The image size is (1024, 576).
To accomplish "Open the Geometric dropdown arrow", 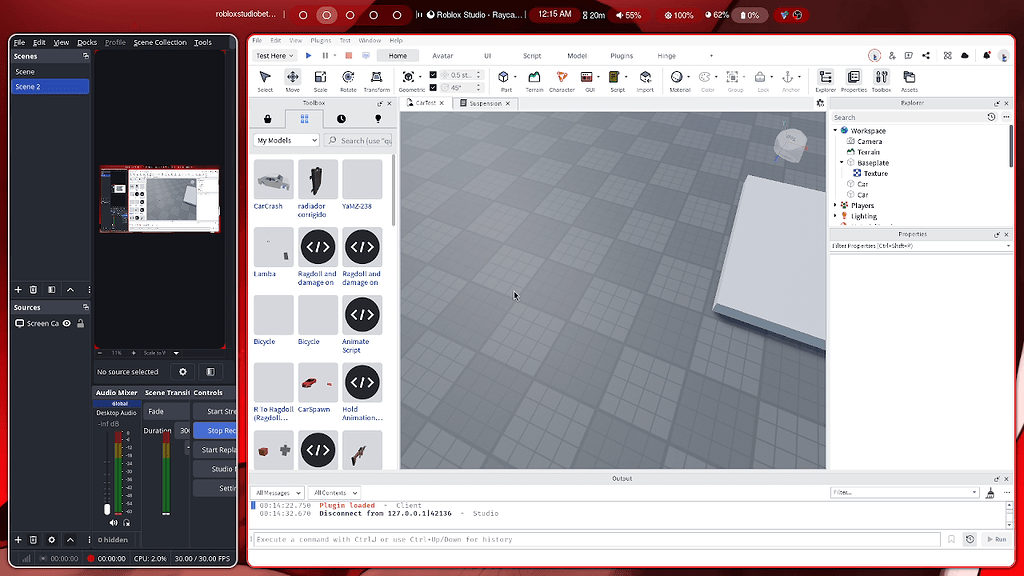I will [x=420, y=77].
